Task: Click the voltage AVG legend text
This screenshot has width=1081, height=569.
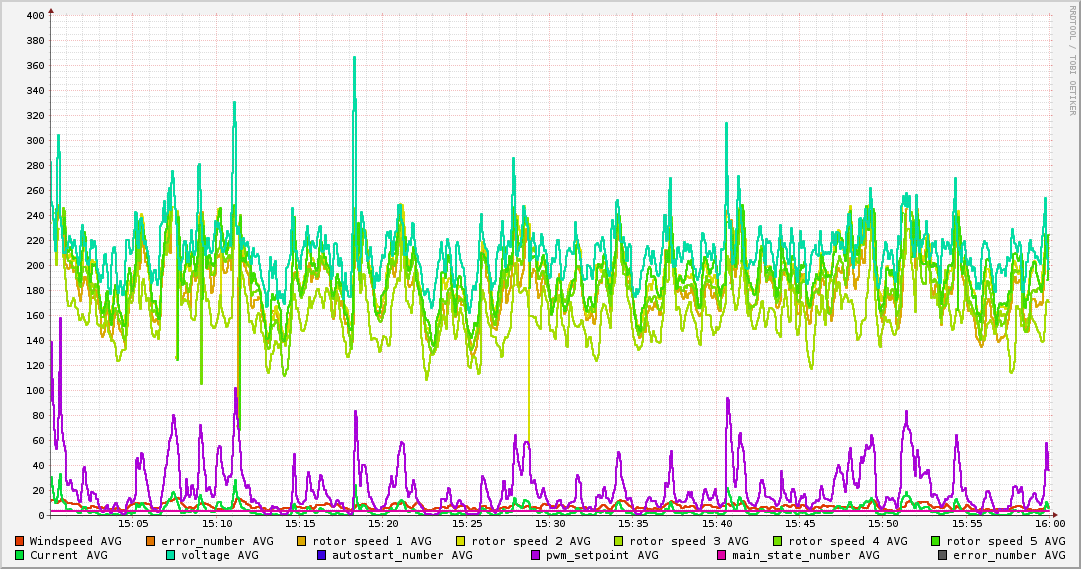Action: (219, 555)
